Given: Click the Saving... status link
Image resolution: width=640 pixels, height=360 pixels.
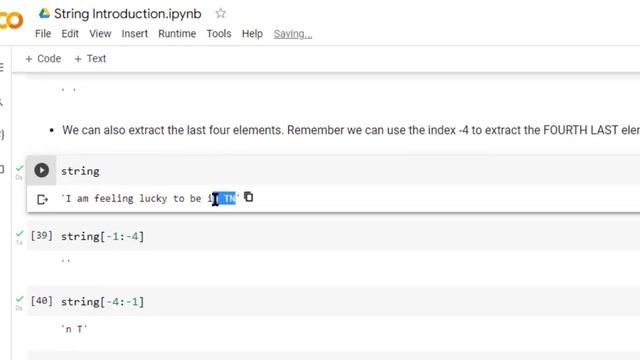Looking at the screenshot, I should tap(293, 34).
